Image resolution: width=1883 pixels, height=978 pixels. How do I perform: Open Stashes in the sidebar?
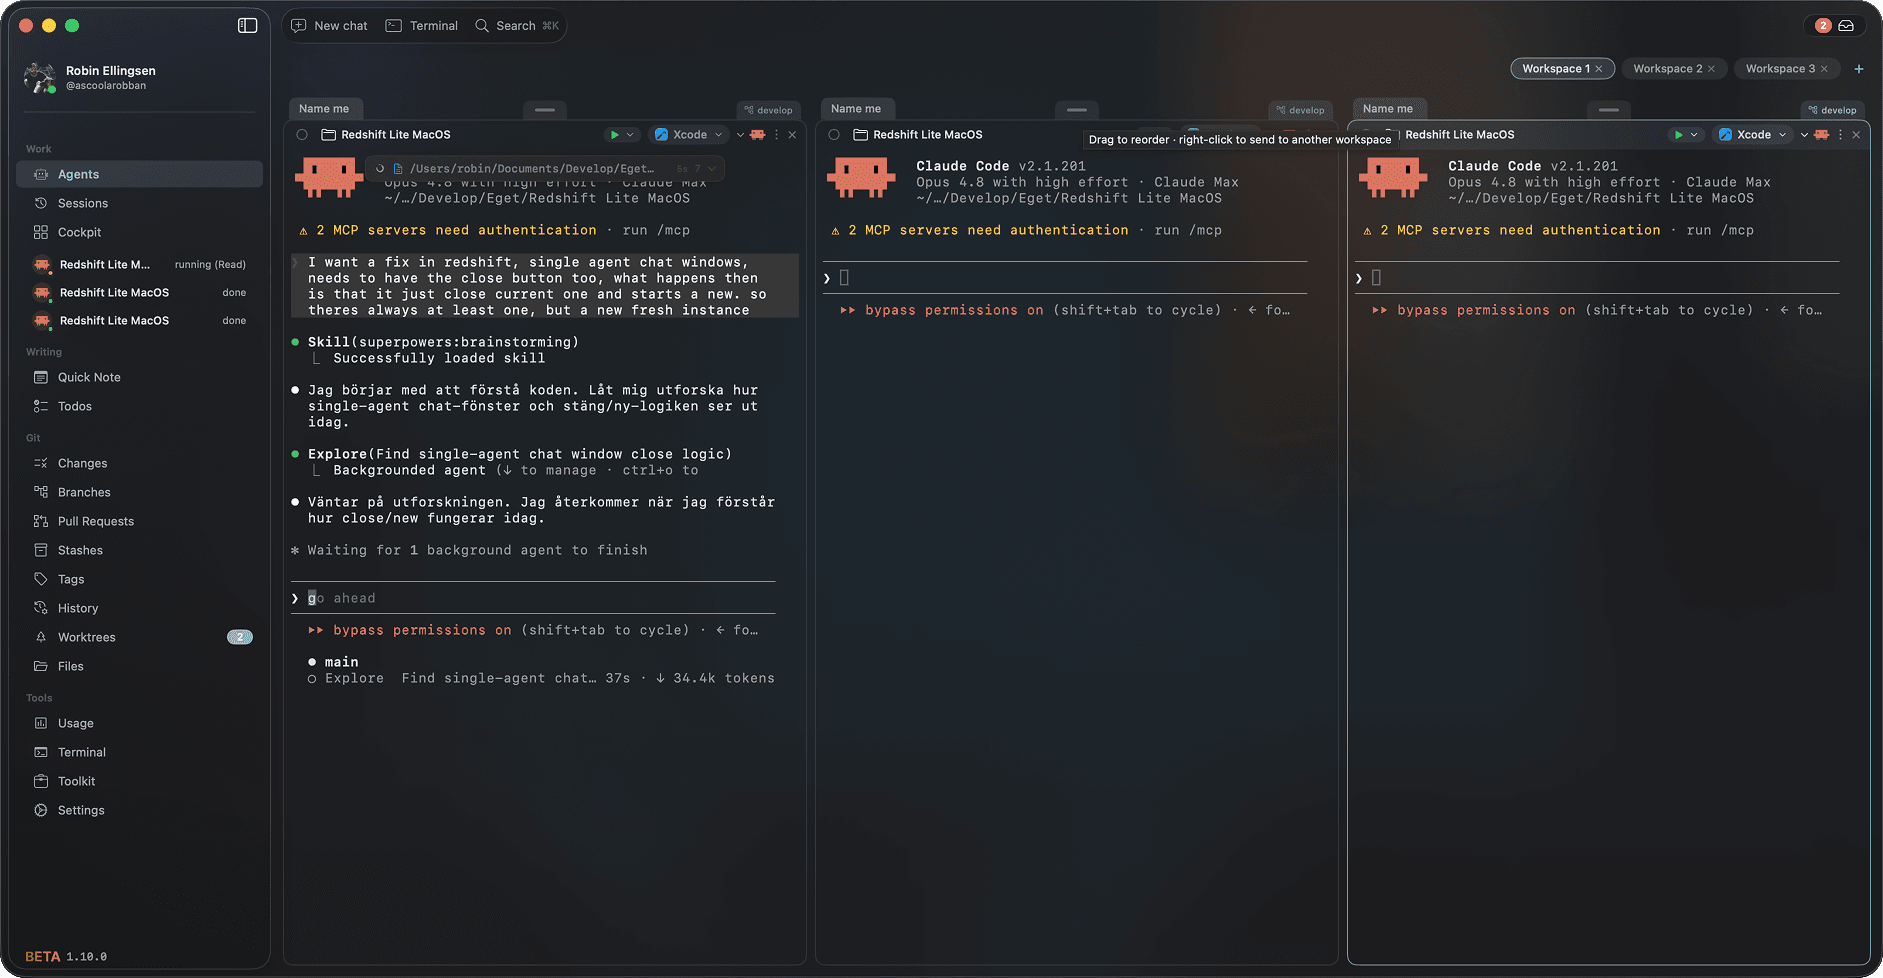click(x=140, y=550)
